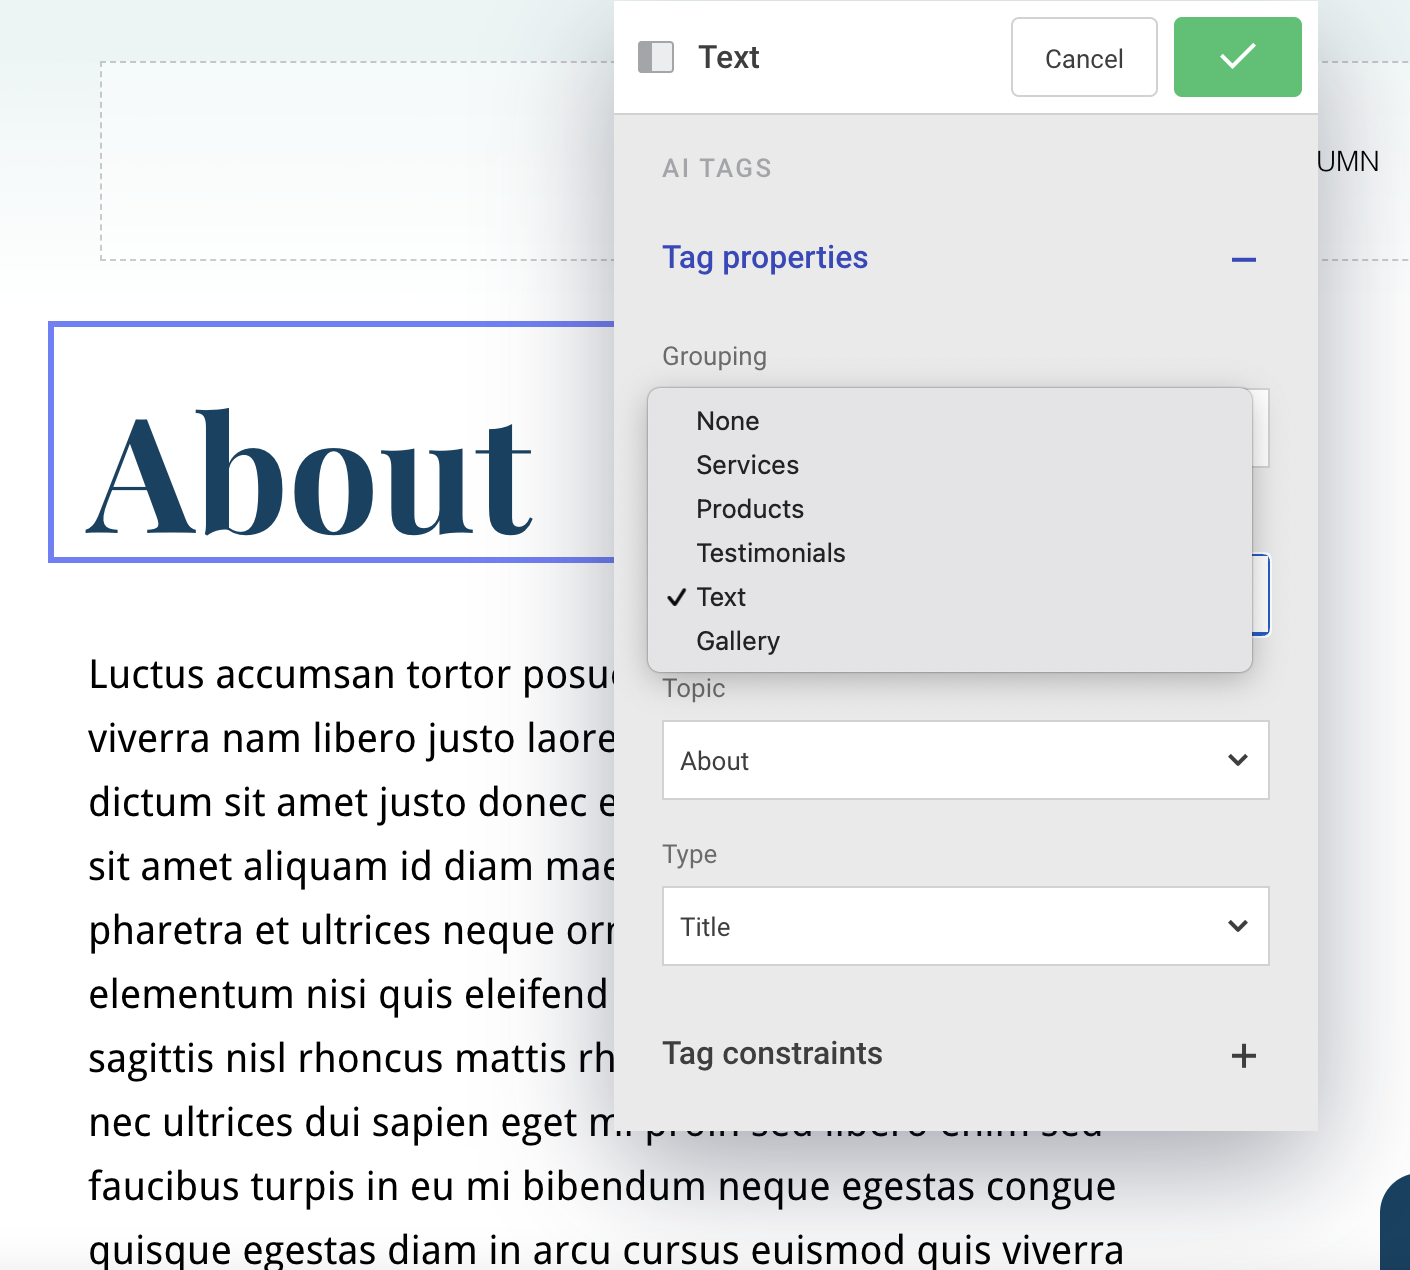Click the Grouping field label
Screen dimensions: 1410x1270
[714, 356]
